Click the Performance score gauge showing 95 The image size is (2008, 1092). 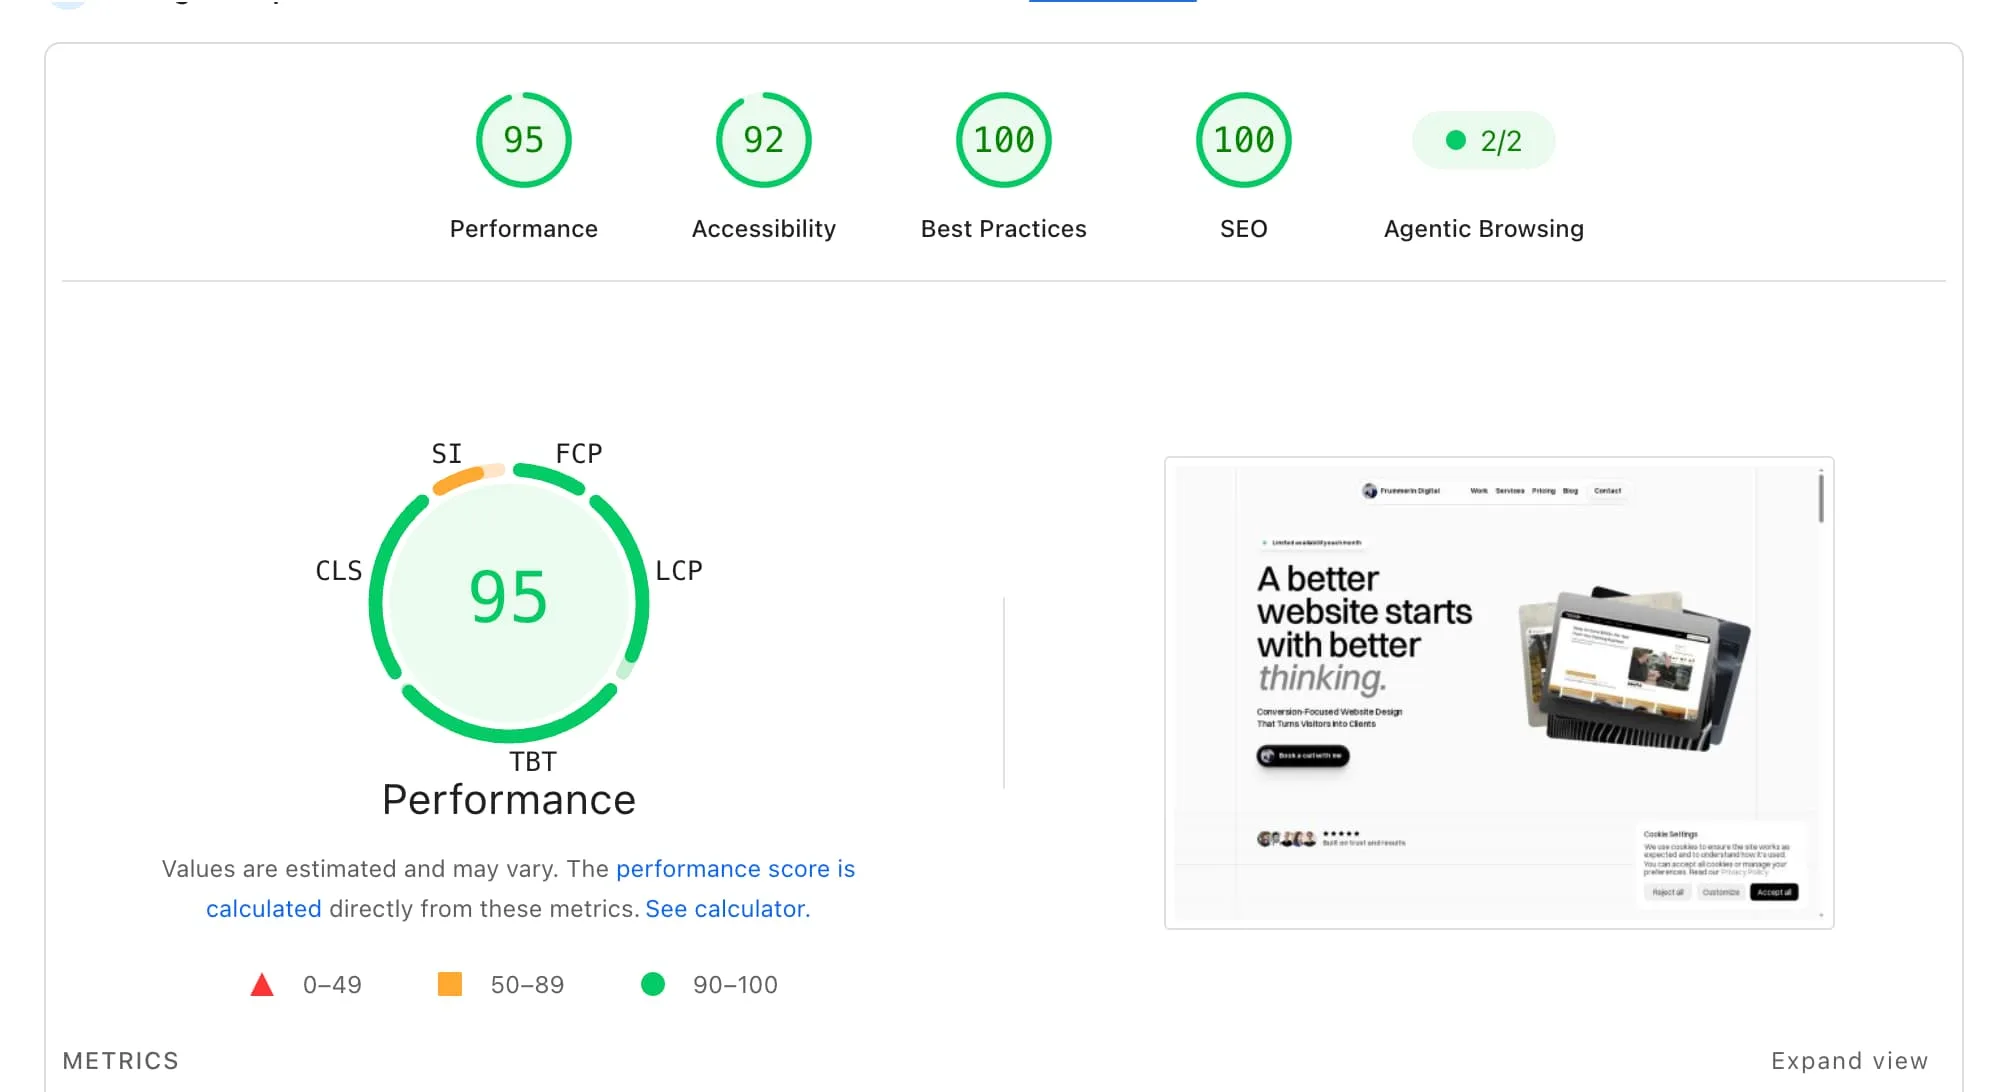tap(523, 140)
